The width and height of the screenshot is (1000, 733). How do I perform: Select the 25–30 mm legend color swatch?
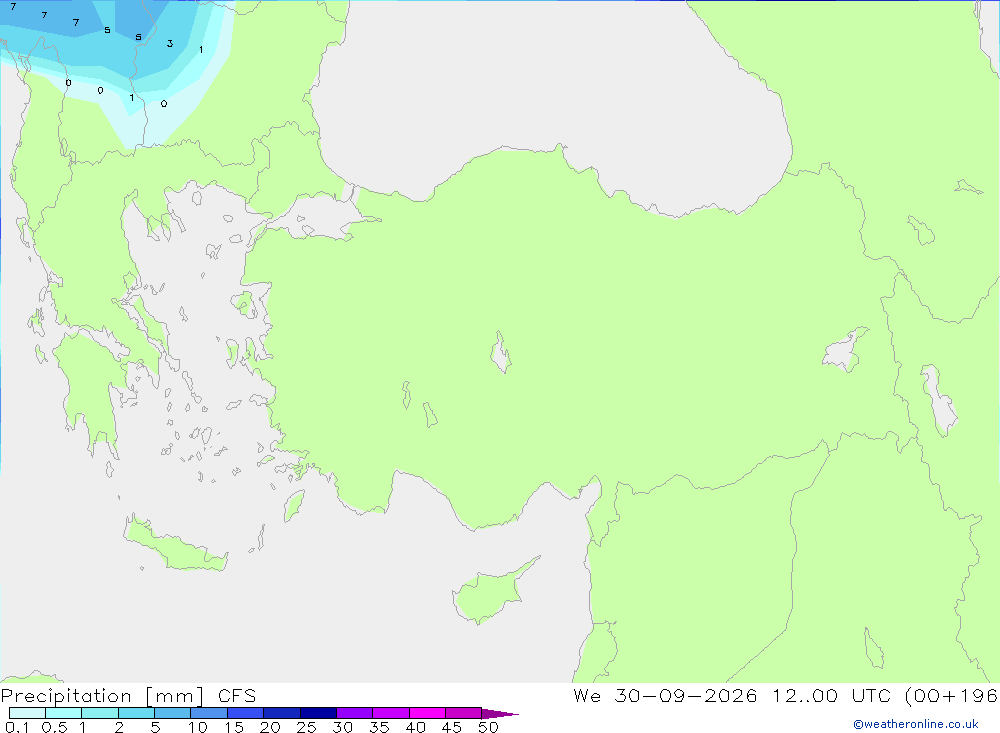coord(318,713)
